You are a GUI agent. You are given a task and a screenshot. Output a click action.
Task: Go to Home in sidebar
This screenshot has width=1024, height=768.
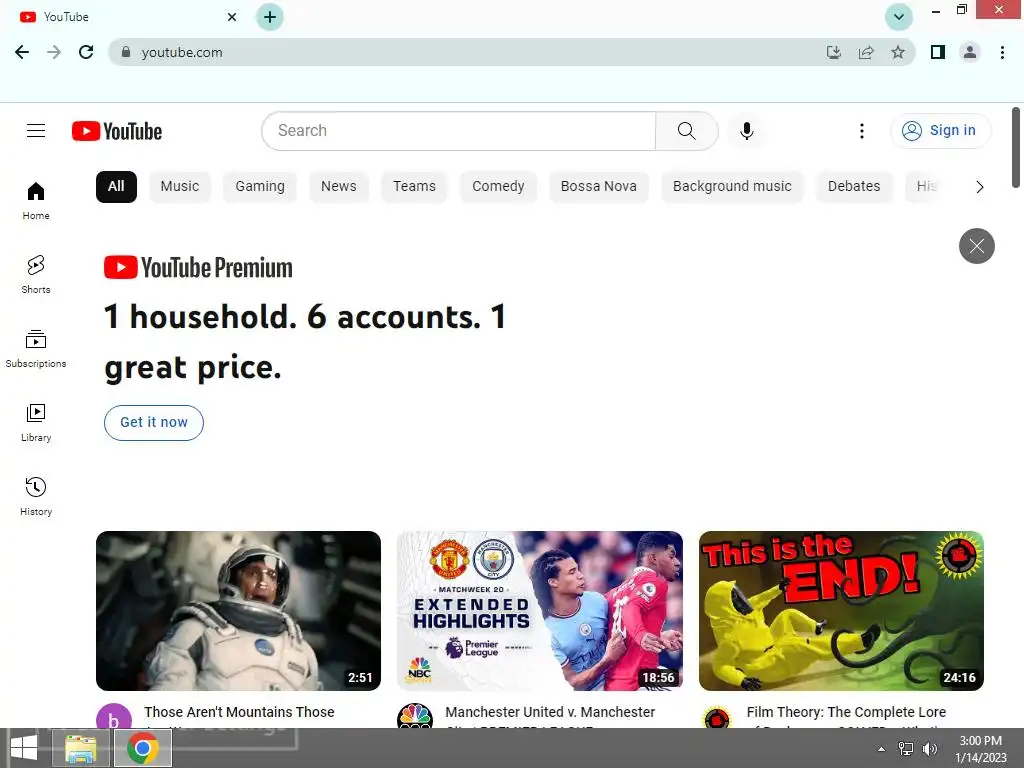pyautogui.click(x=36, y=200)
